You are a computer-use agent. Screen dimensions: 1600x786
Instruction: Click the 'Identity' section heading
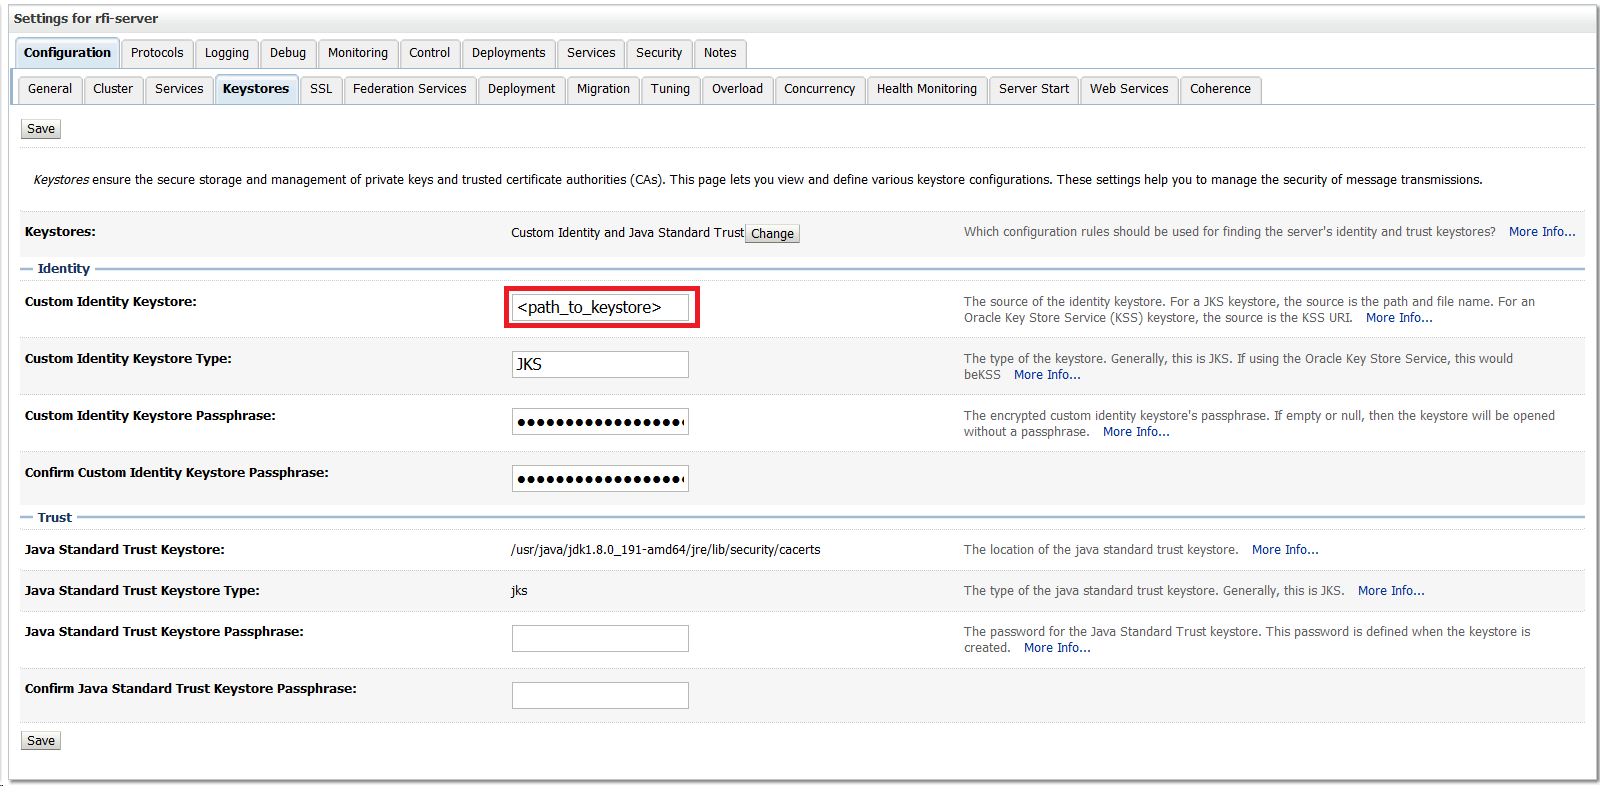(64, 269)
